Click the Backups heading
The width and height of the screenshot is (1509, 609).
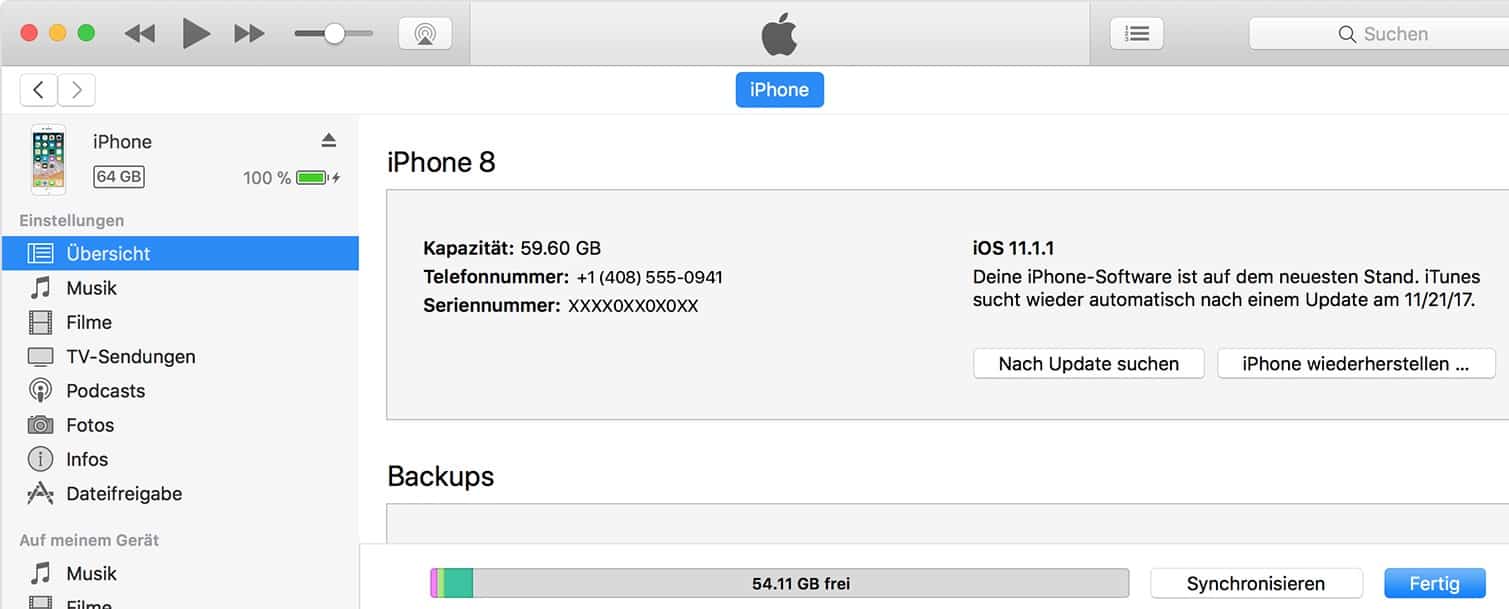tap(440, 476)
